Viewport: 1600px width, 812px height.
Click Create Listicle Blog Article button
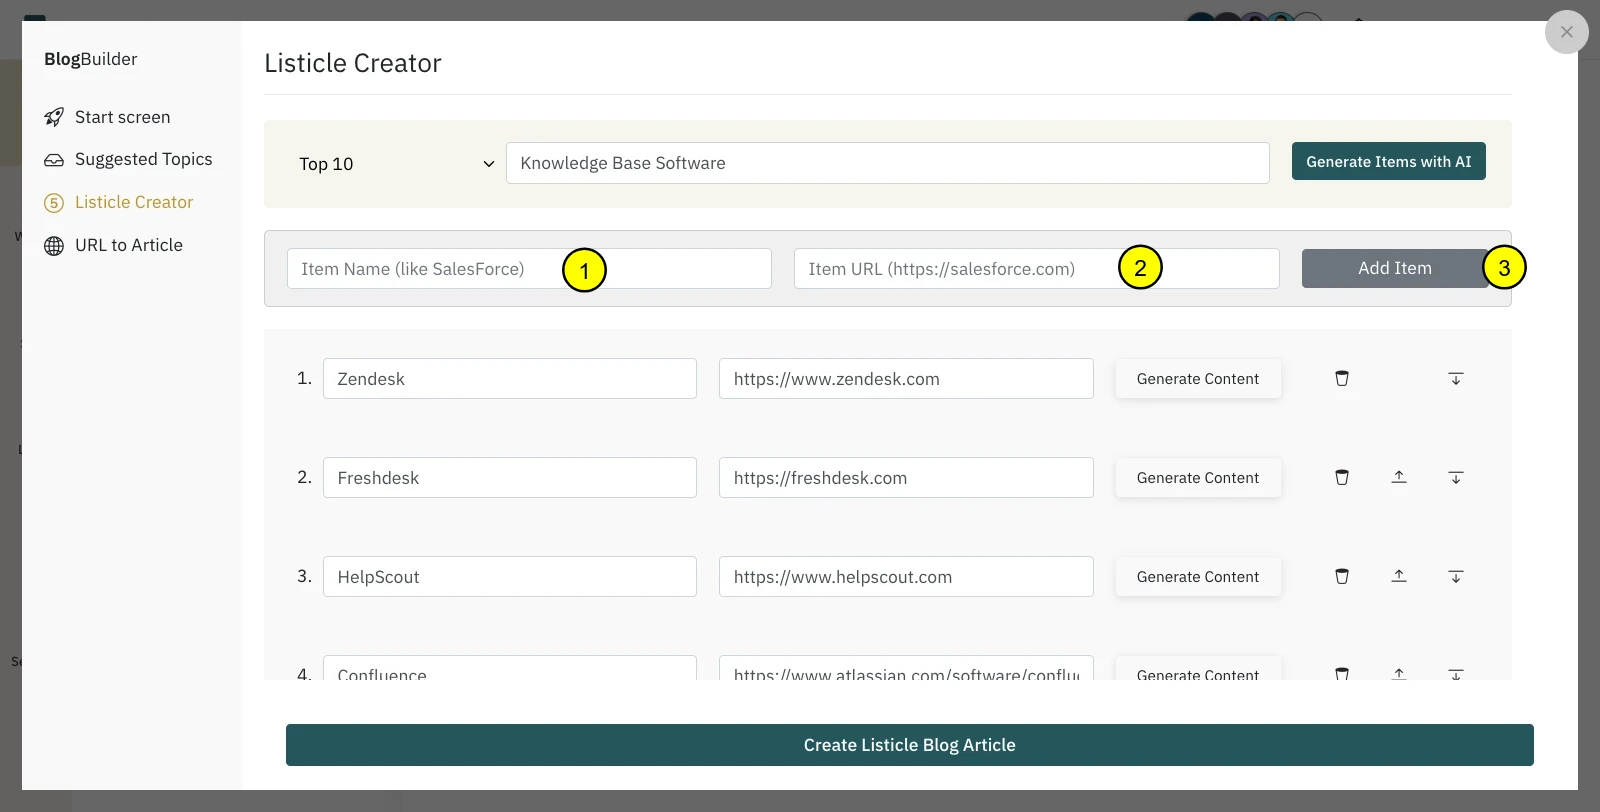[x=909, y=745]
